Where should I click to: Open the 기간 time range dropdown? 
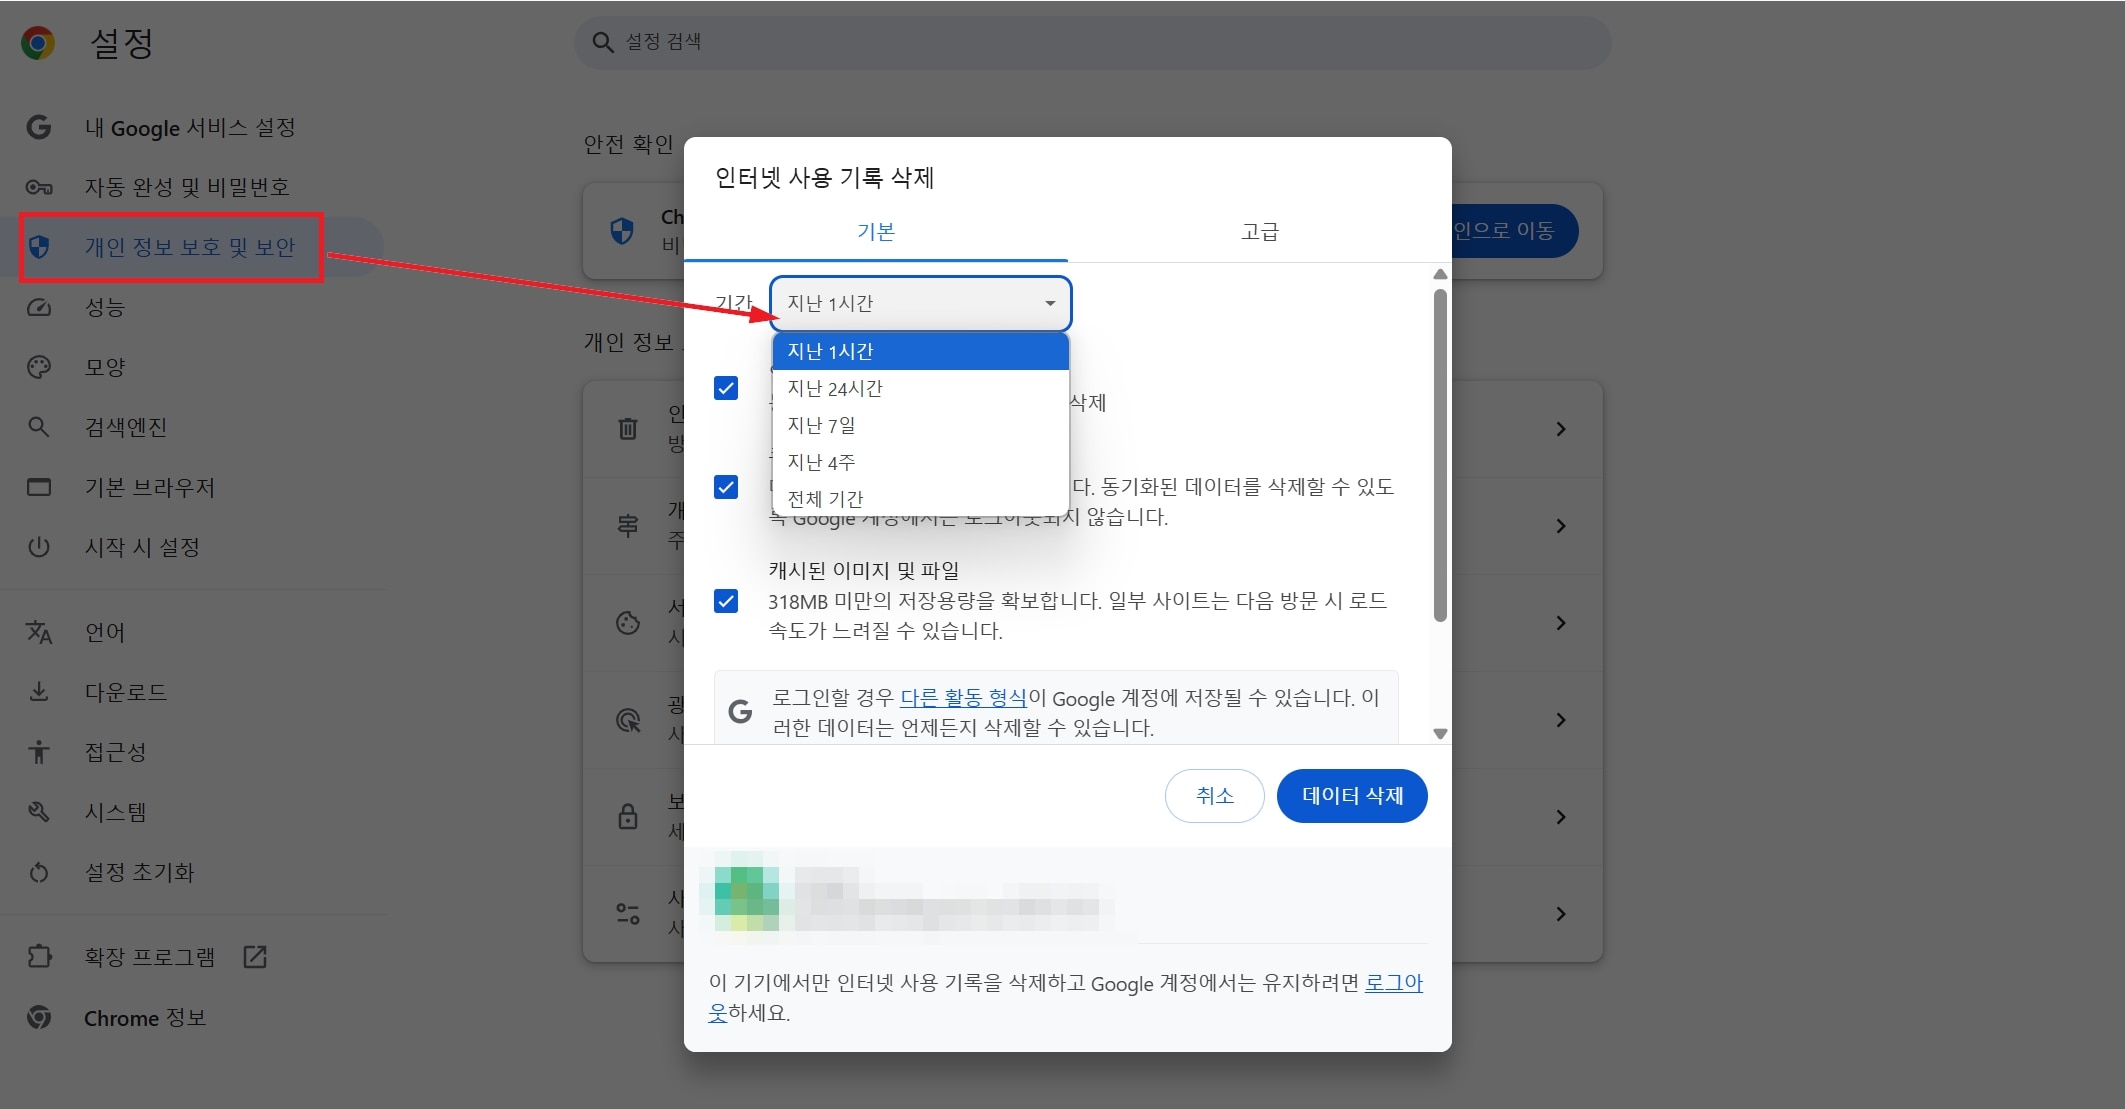coord(920,303)
